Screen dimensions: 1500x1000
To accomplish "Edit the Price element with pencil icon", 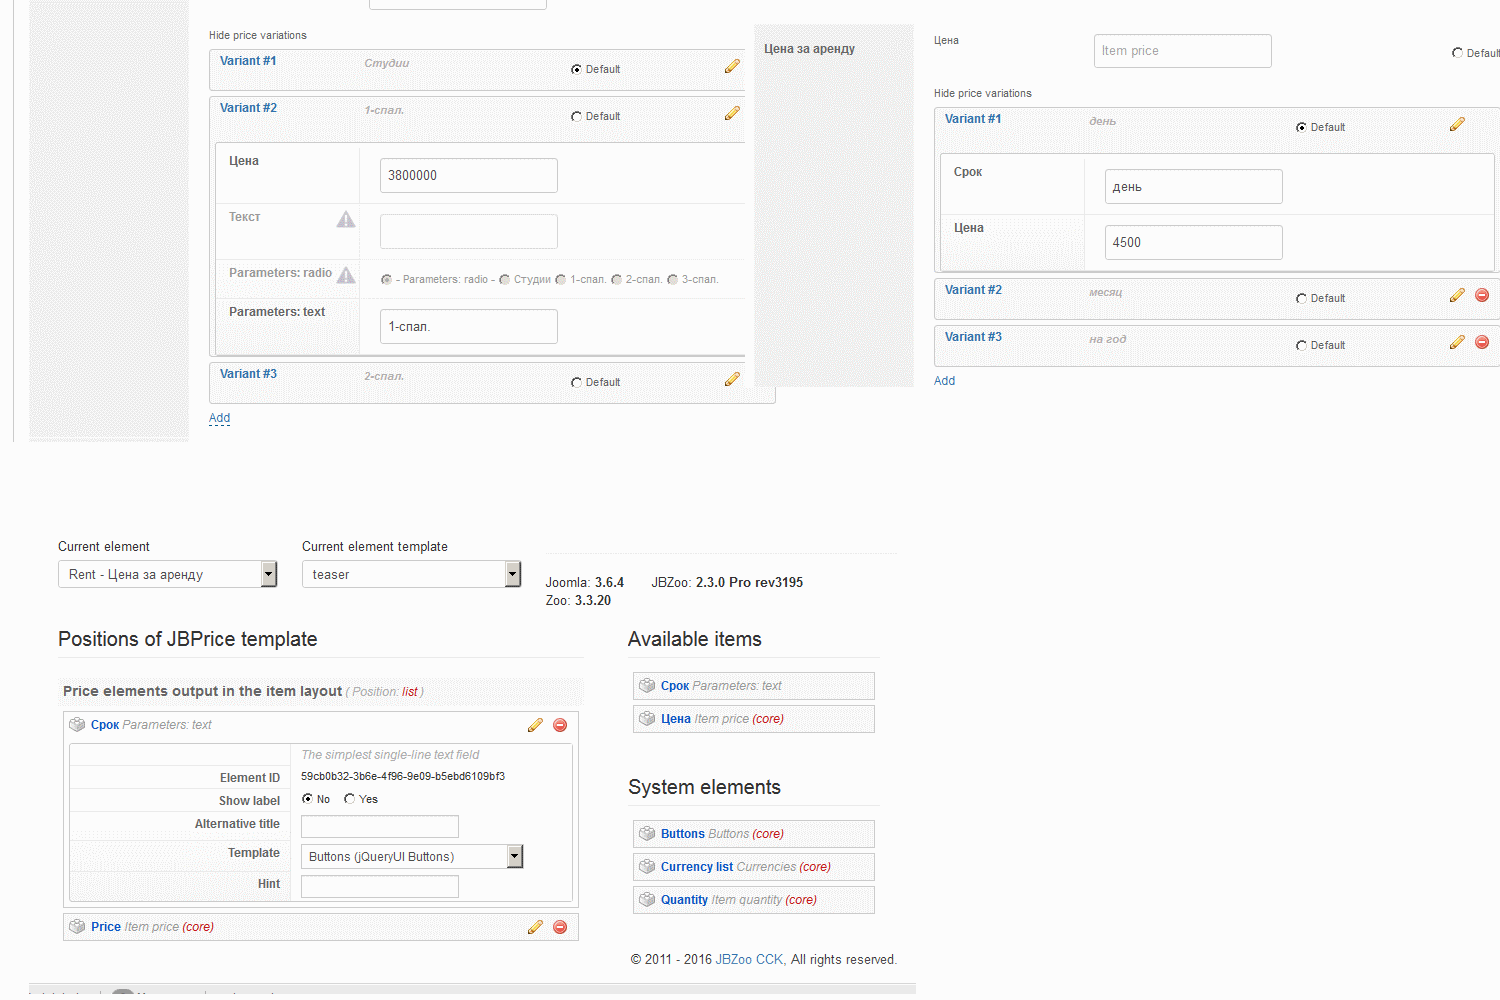I will click(535, 927).
